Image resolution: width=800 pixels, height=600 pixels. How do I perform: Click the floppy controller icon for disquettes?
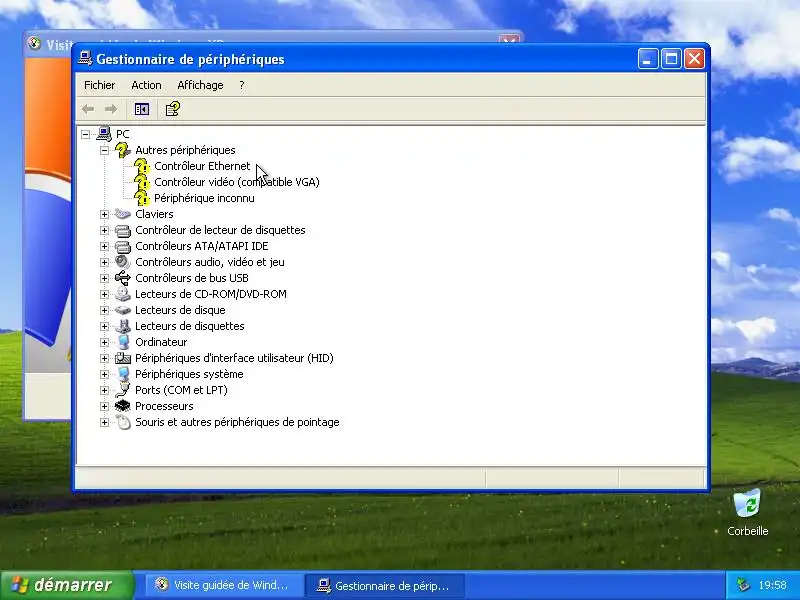(123, 230)
